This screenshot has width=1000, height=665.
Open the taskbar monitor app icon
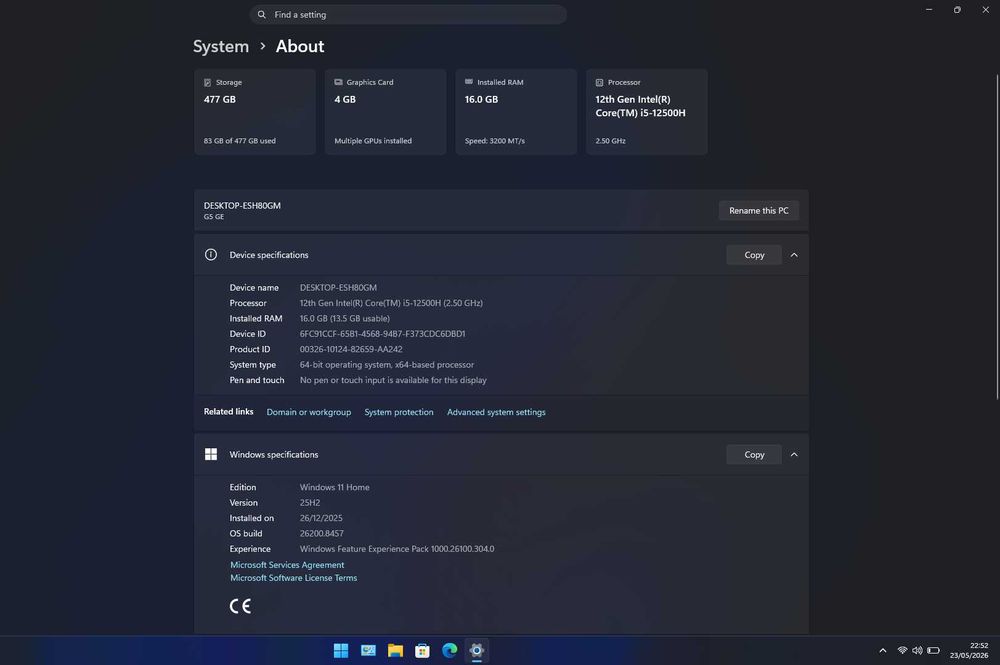368,650
